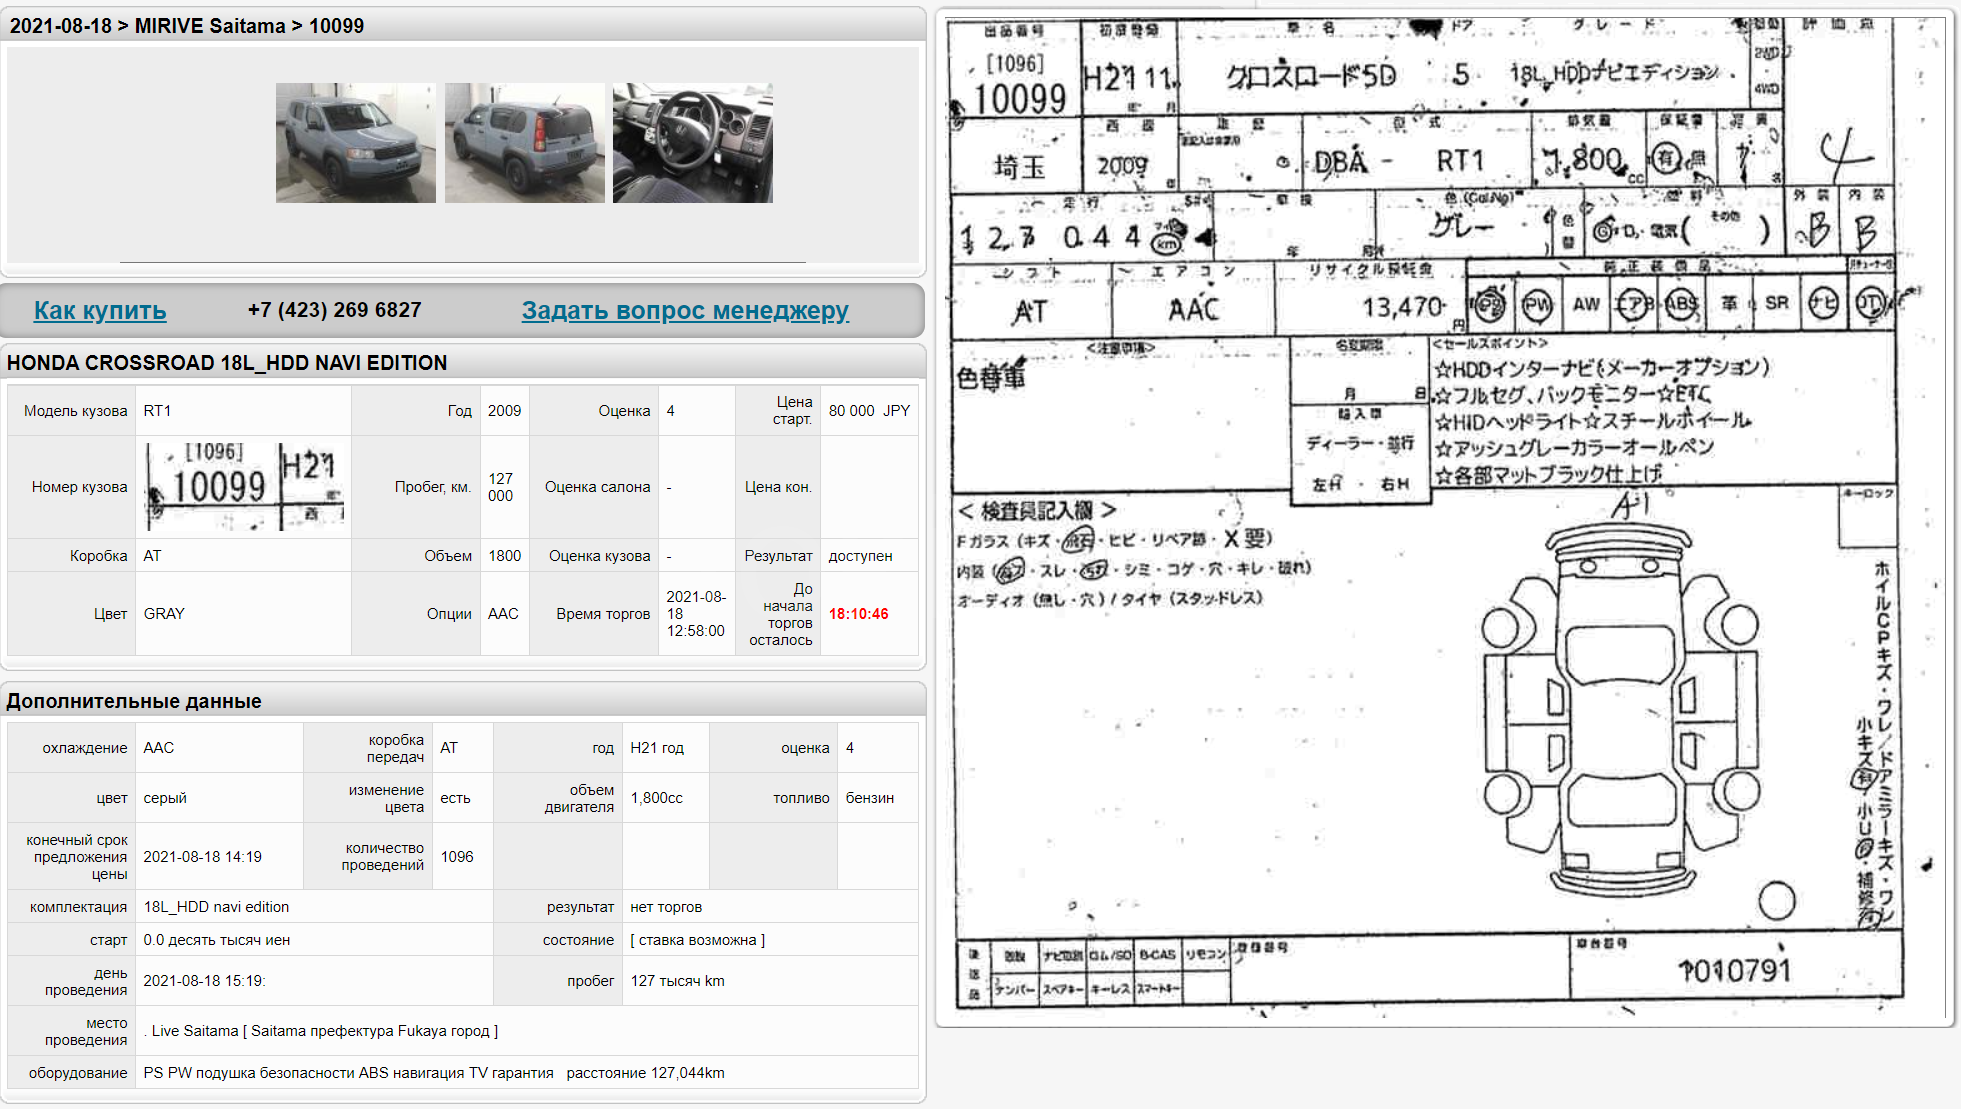Select heading 'HONDA CROSSROAD 18L_HDD NAVI EDITION'
Screen dimensions: 1961x1109
(227, 363)
